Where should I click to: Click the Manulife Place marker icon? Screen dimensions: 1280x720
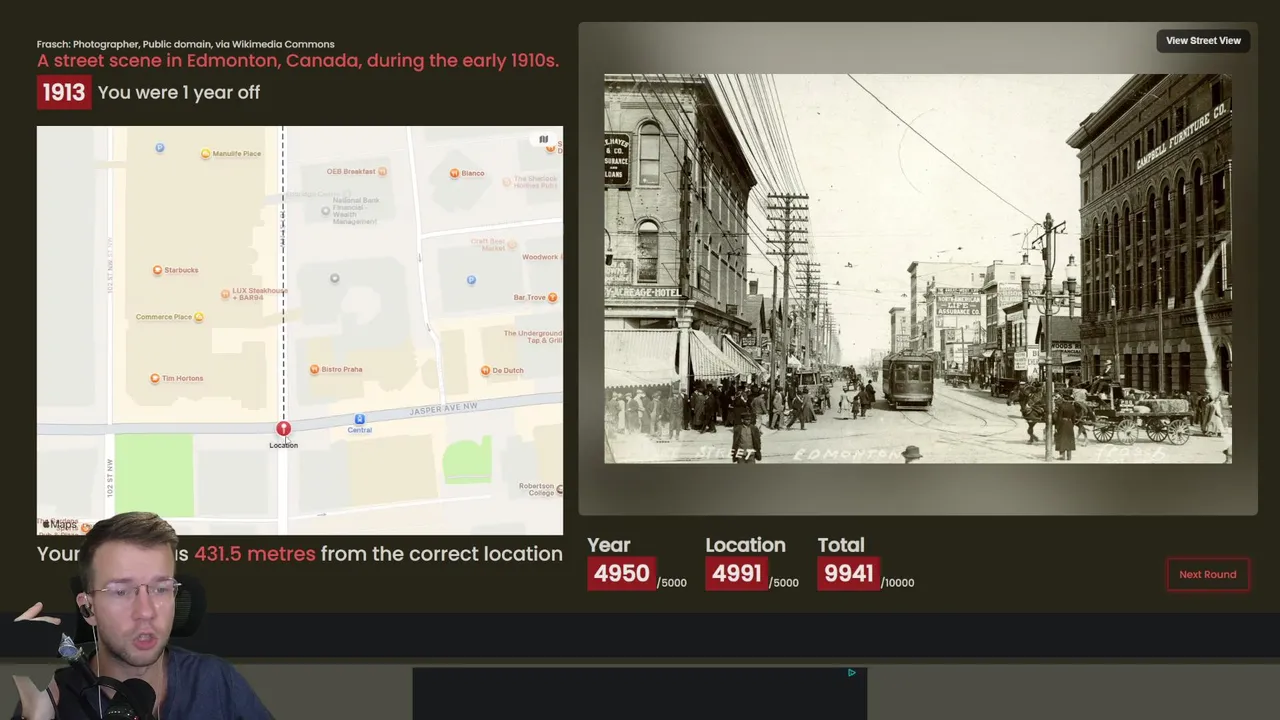205,153
